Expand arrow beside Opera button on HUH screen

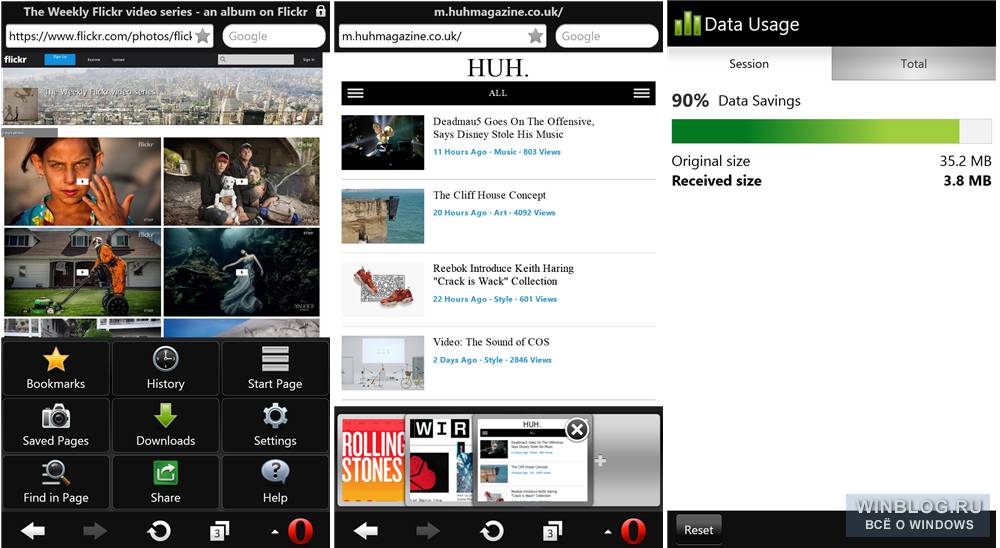pyautogui.click(x=607, y=531)
